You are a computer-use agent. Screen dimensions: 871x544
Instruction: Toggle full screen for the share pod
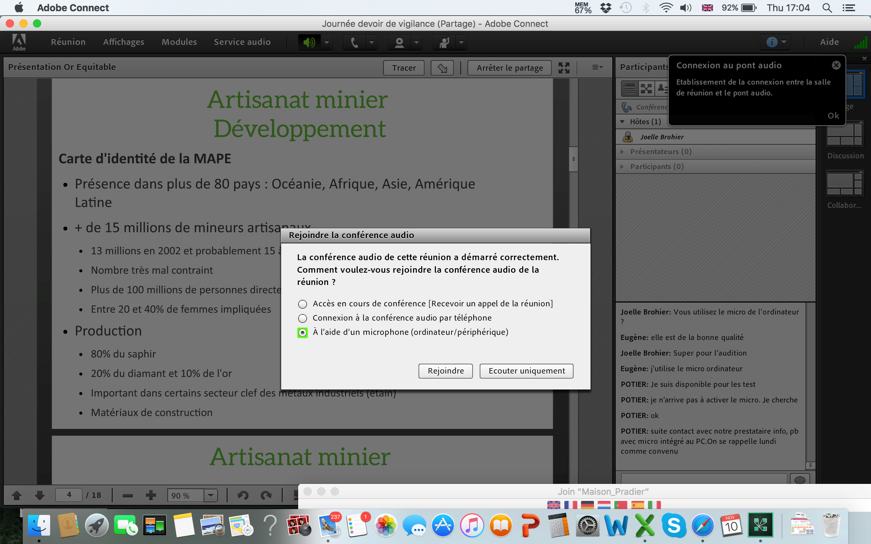[x=564, y=68]
